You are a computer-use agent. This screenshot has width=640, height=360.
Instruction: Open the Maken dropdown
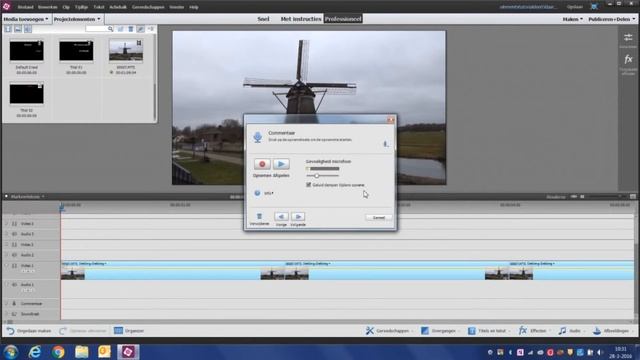[572, 19]
